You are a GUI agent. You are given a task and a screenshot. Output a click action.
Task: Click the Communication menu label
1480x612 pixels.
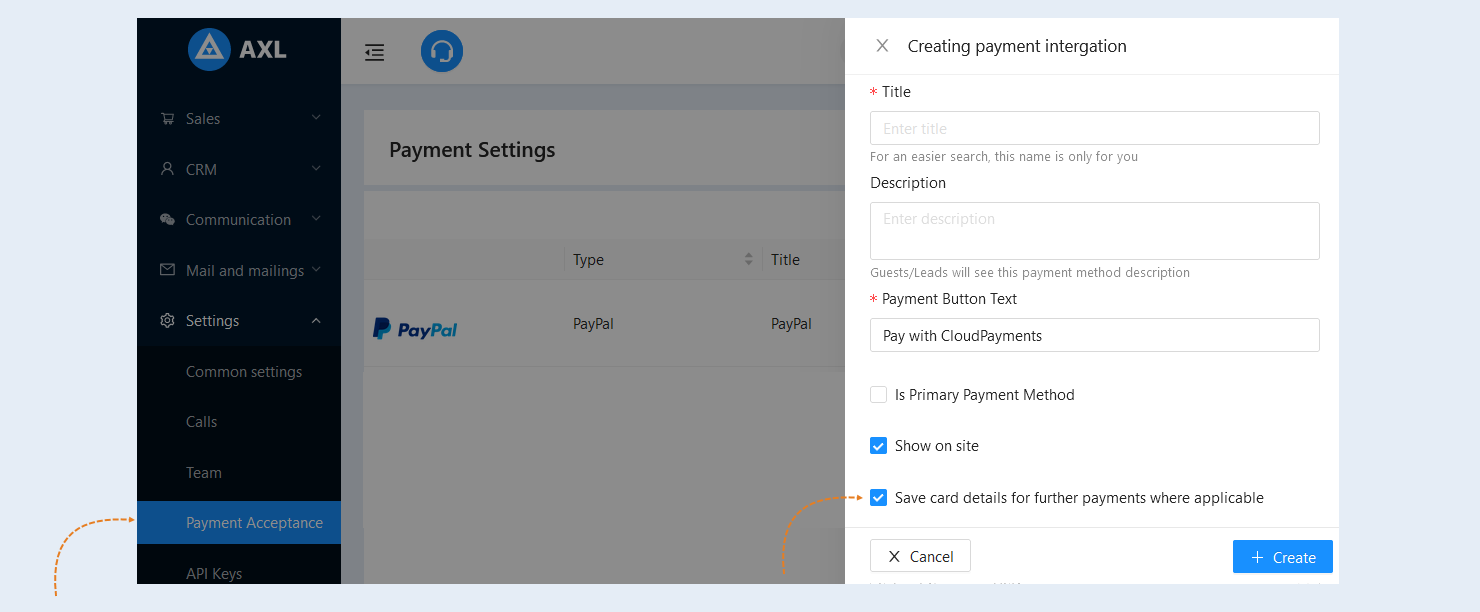pos(238,219)
